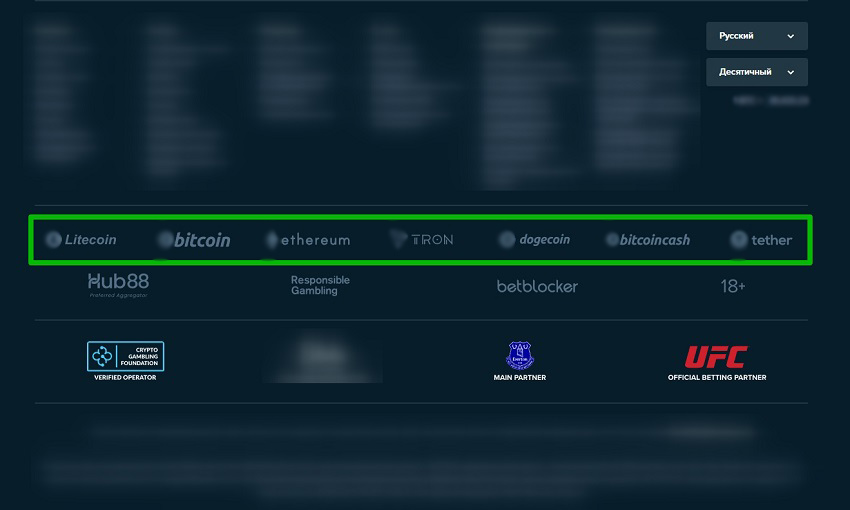
Task: Open the Десятичный odds format dropdown
Action: click(757, 72)
